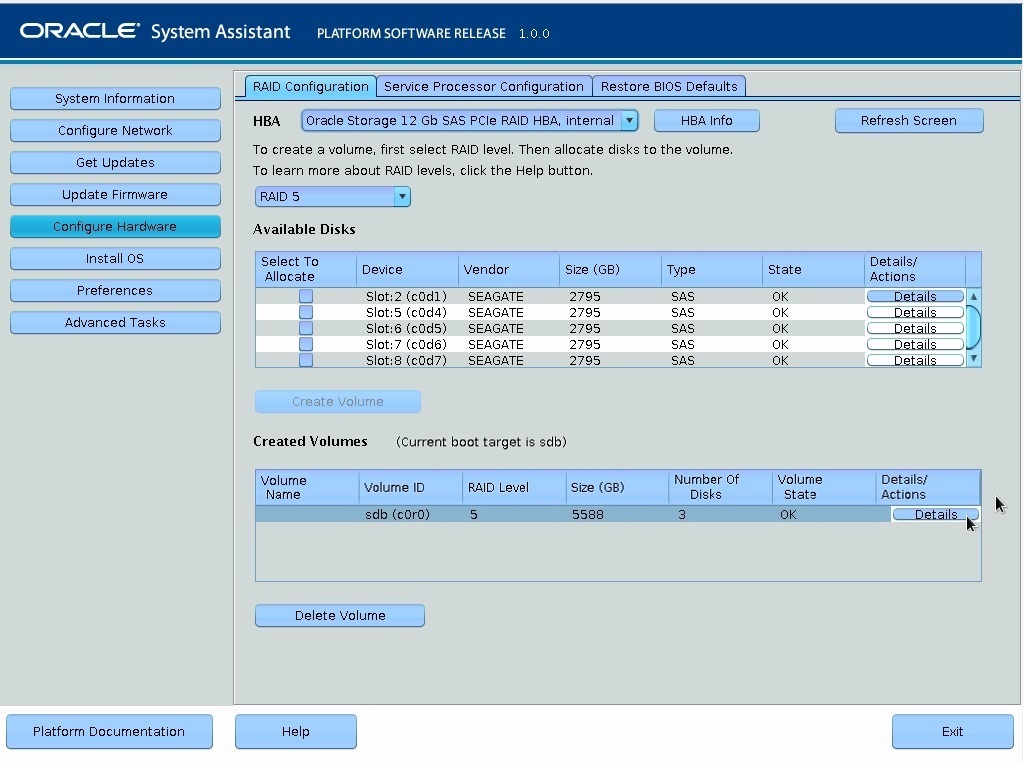
Task: View Details for disk Slot:2
Action: [913, 295]
